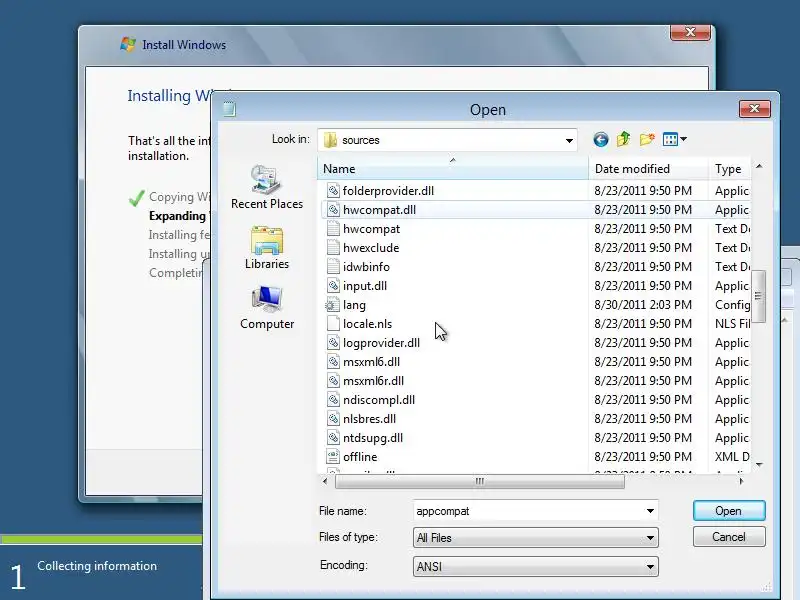Sort files by the Name column
The width and height of the screenshot is (800, 600).
point(453,169)
